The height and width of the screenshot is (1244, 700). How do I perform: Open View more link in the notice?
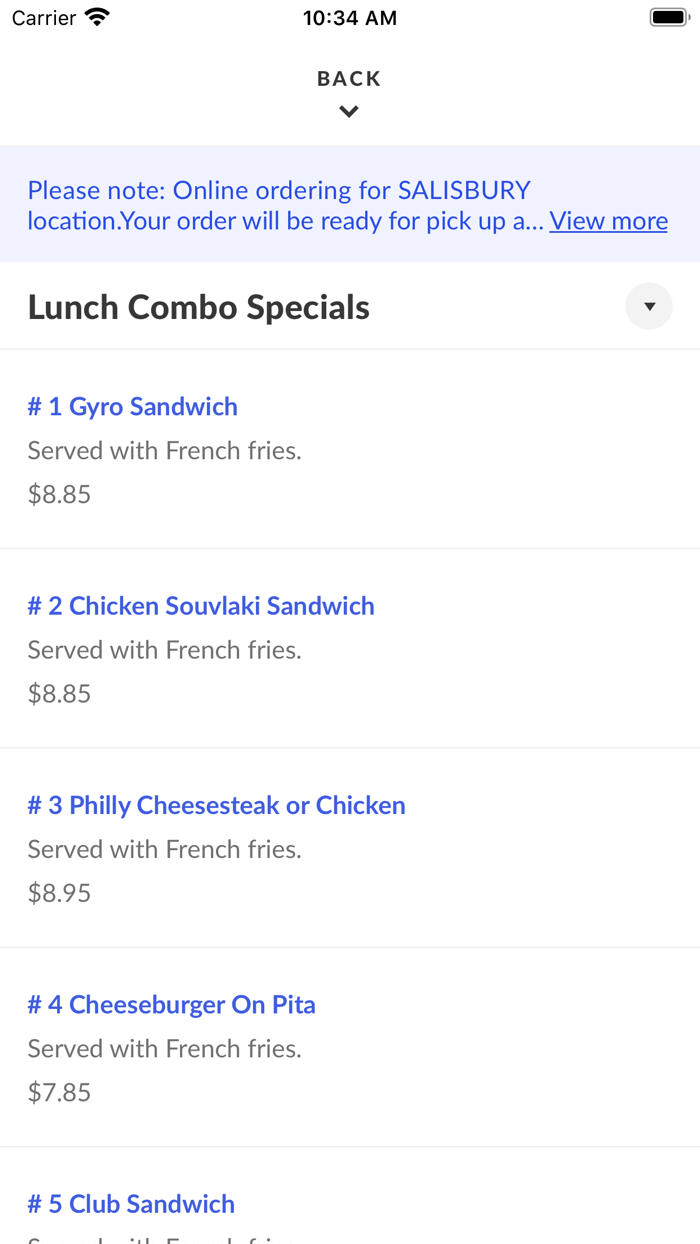(608, 221)
